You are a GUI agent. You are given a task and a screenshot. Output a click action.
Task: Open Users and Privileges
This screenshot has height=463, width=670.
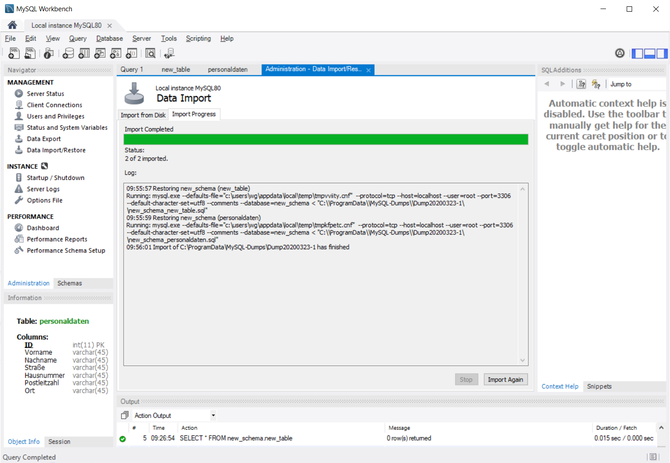tap(56, 116)
